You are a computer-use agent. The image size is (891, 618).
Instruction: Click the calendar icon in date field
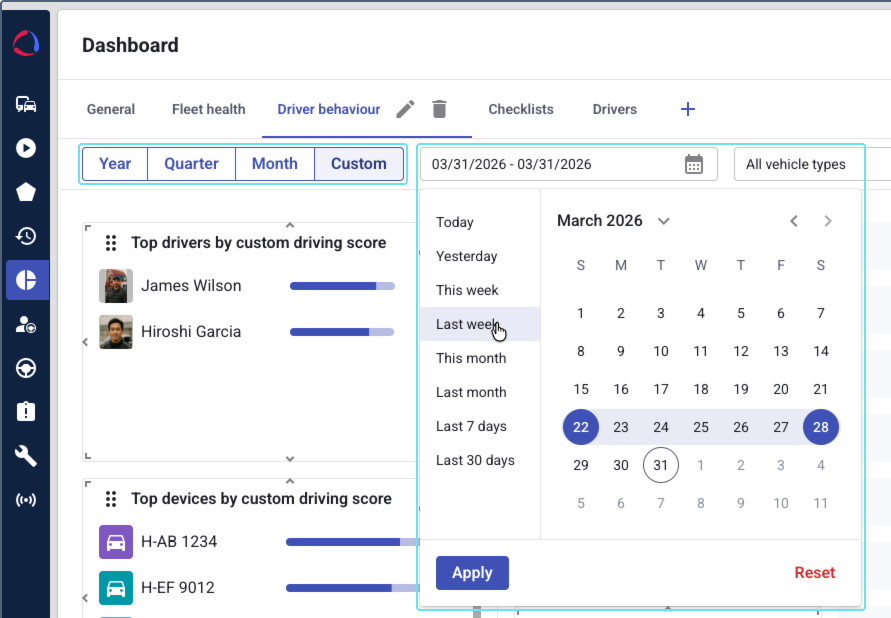(694, 164)
